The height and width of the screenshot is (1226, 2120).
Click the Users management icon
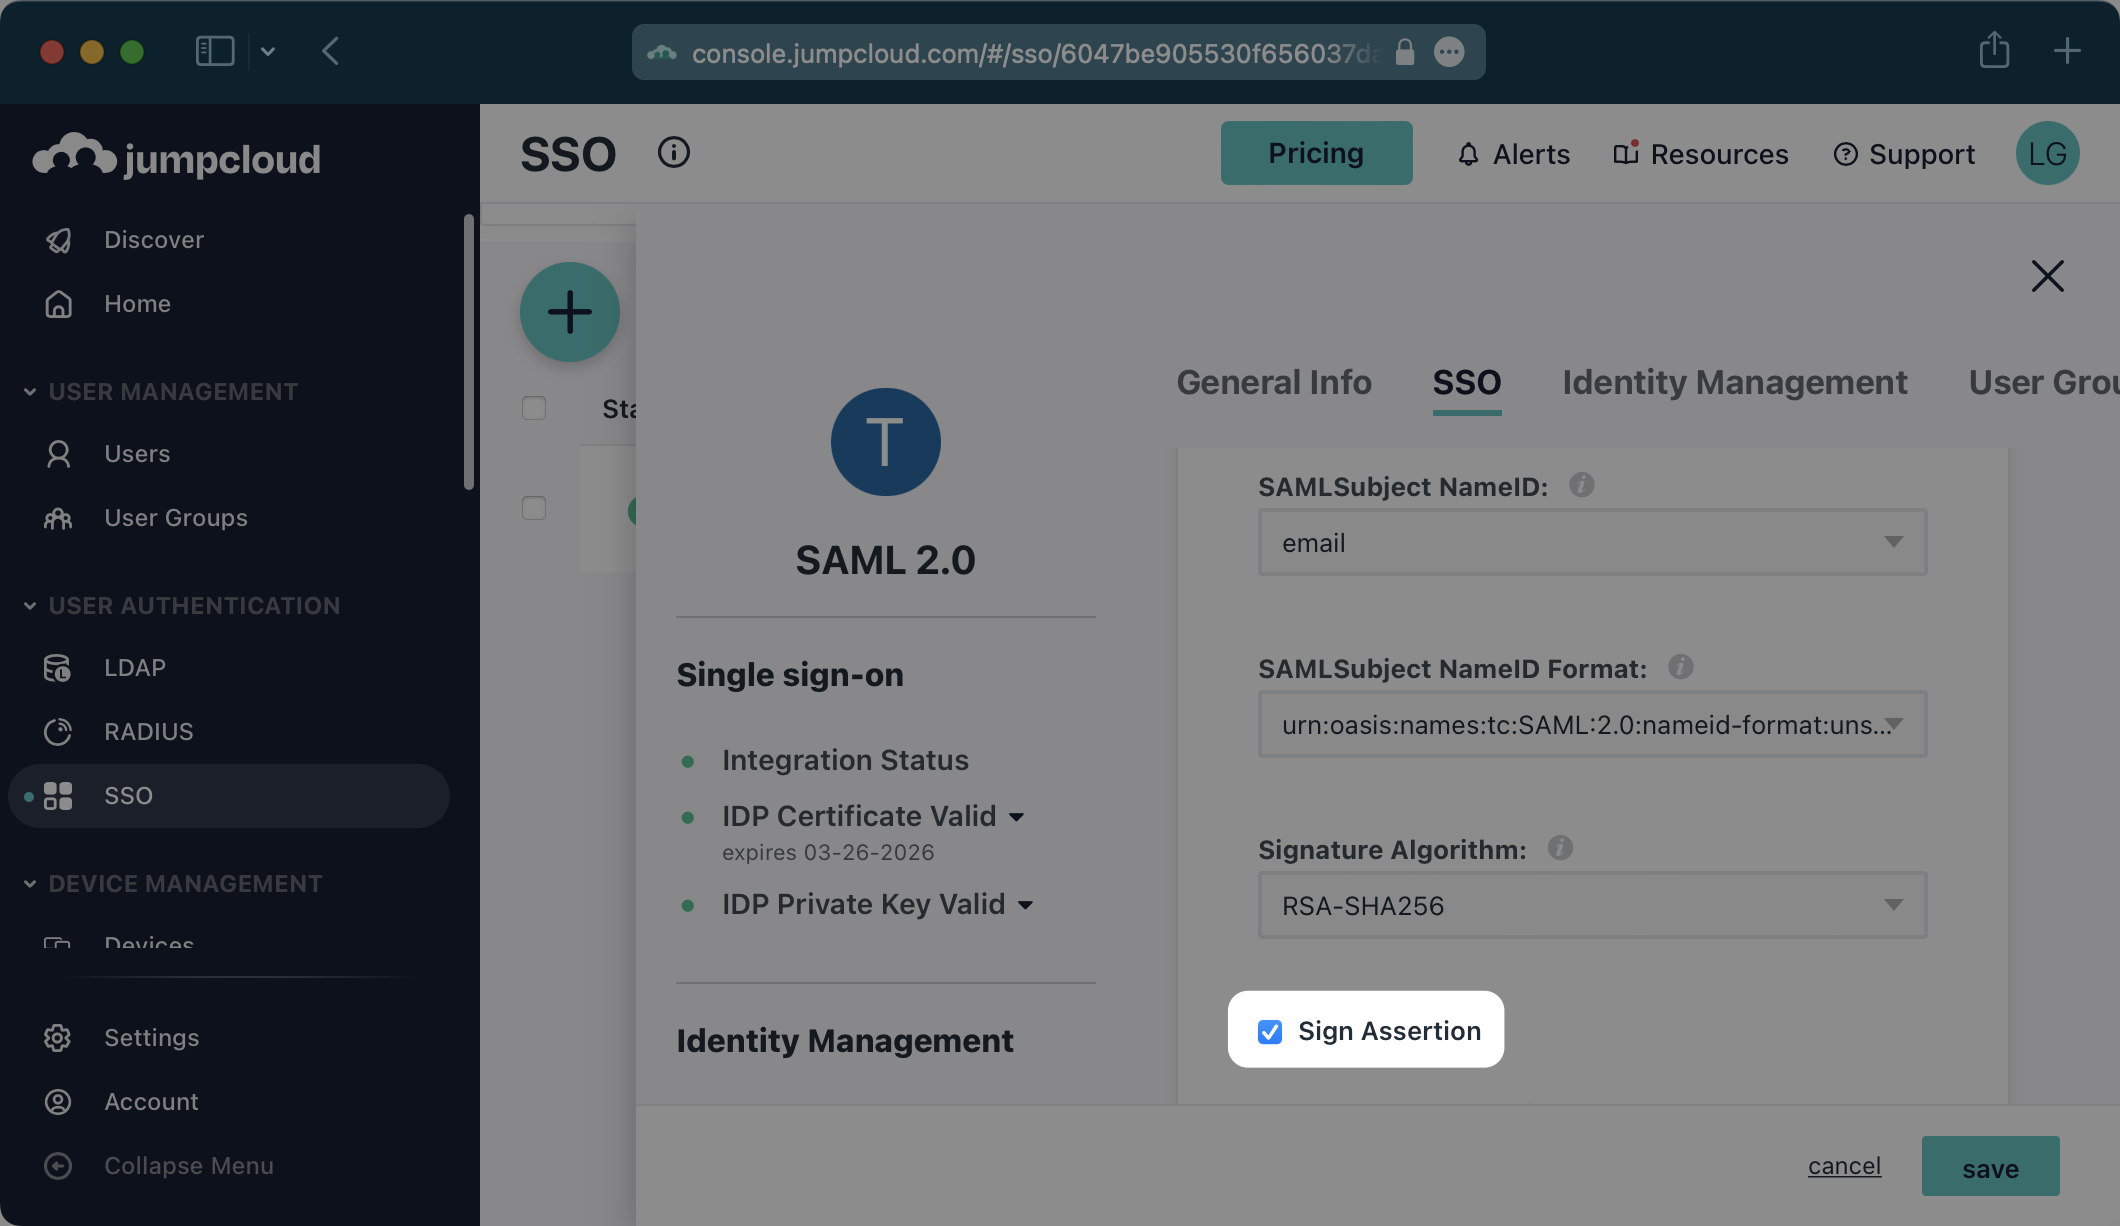[x=58, y=452]
